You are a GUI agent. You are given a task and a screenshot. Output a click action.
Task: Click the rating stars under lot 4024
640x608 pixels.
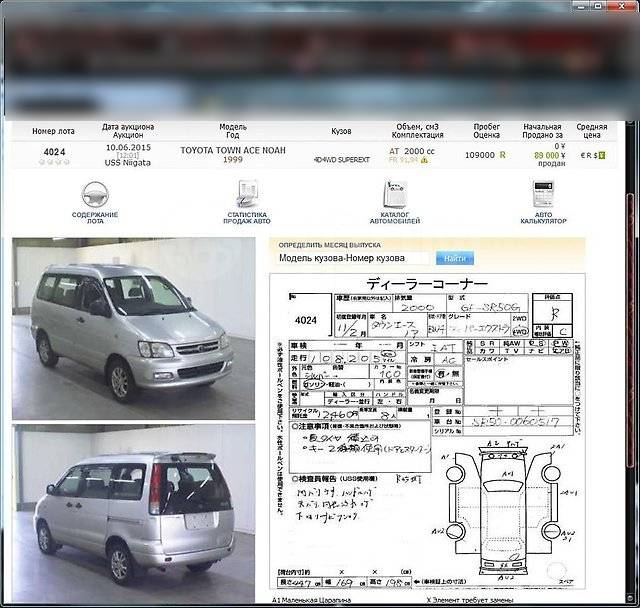pyautogui.click(x=54, y=162)
